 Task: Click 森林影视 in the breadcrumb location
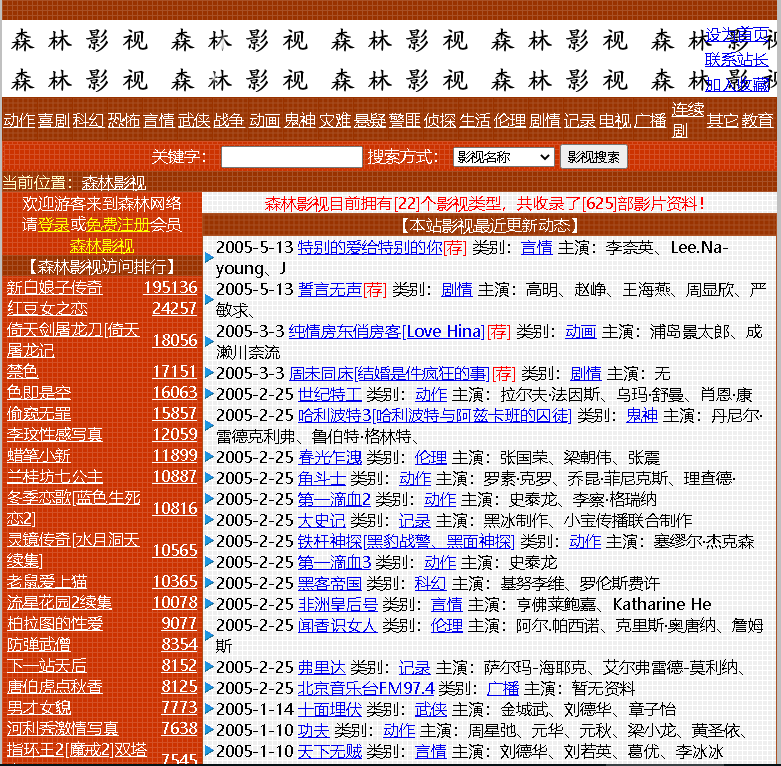point(113,183)
